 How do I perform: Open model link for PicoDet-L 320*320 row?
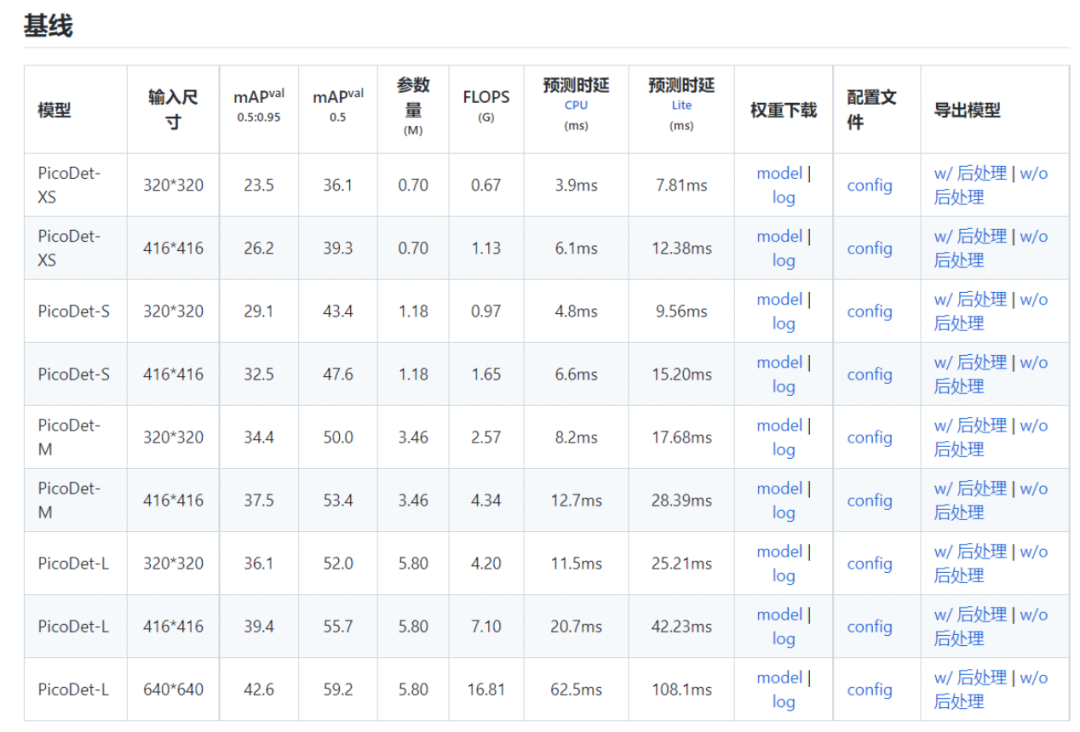779,552
